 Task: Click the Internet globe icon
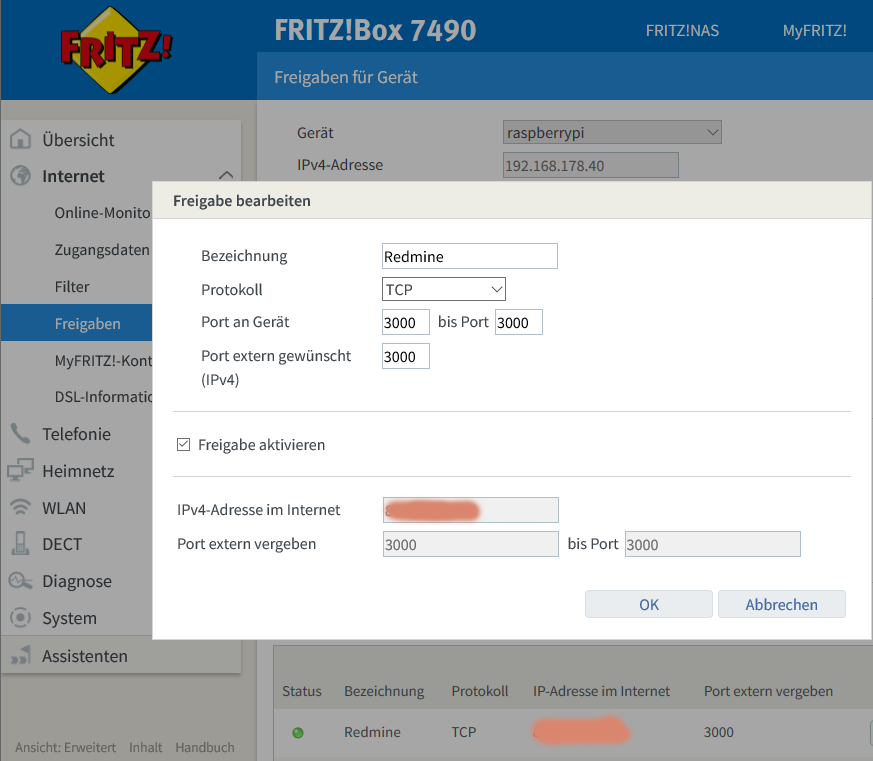pos(20,176)
